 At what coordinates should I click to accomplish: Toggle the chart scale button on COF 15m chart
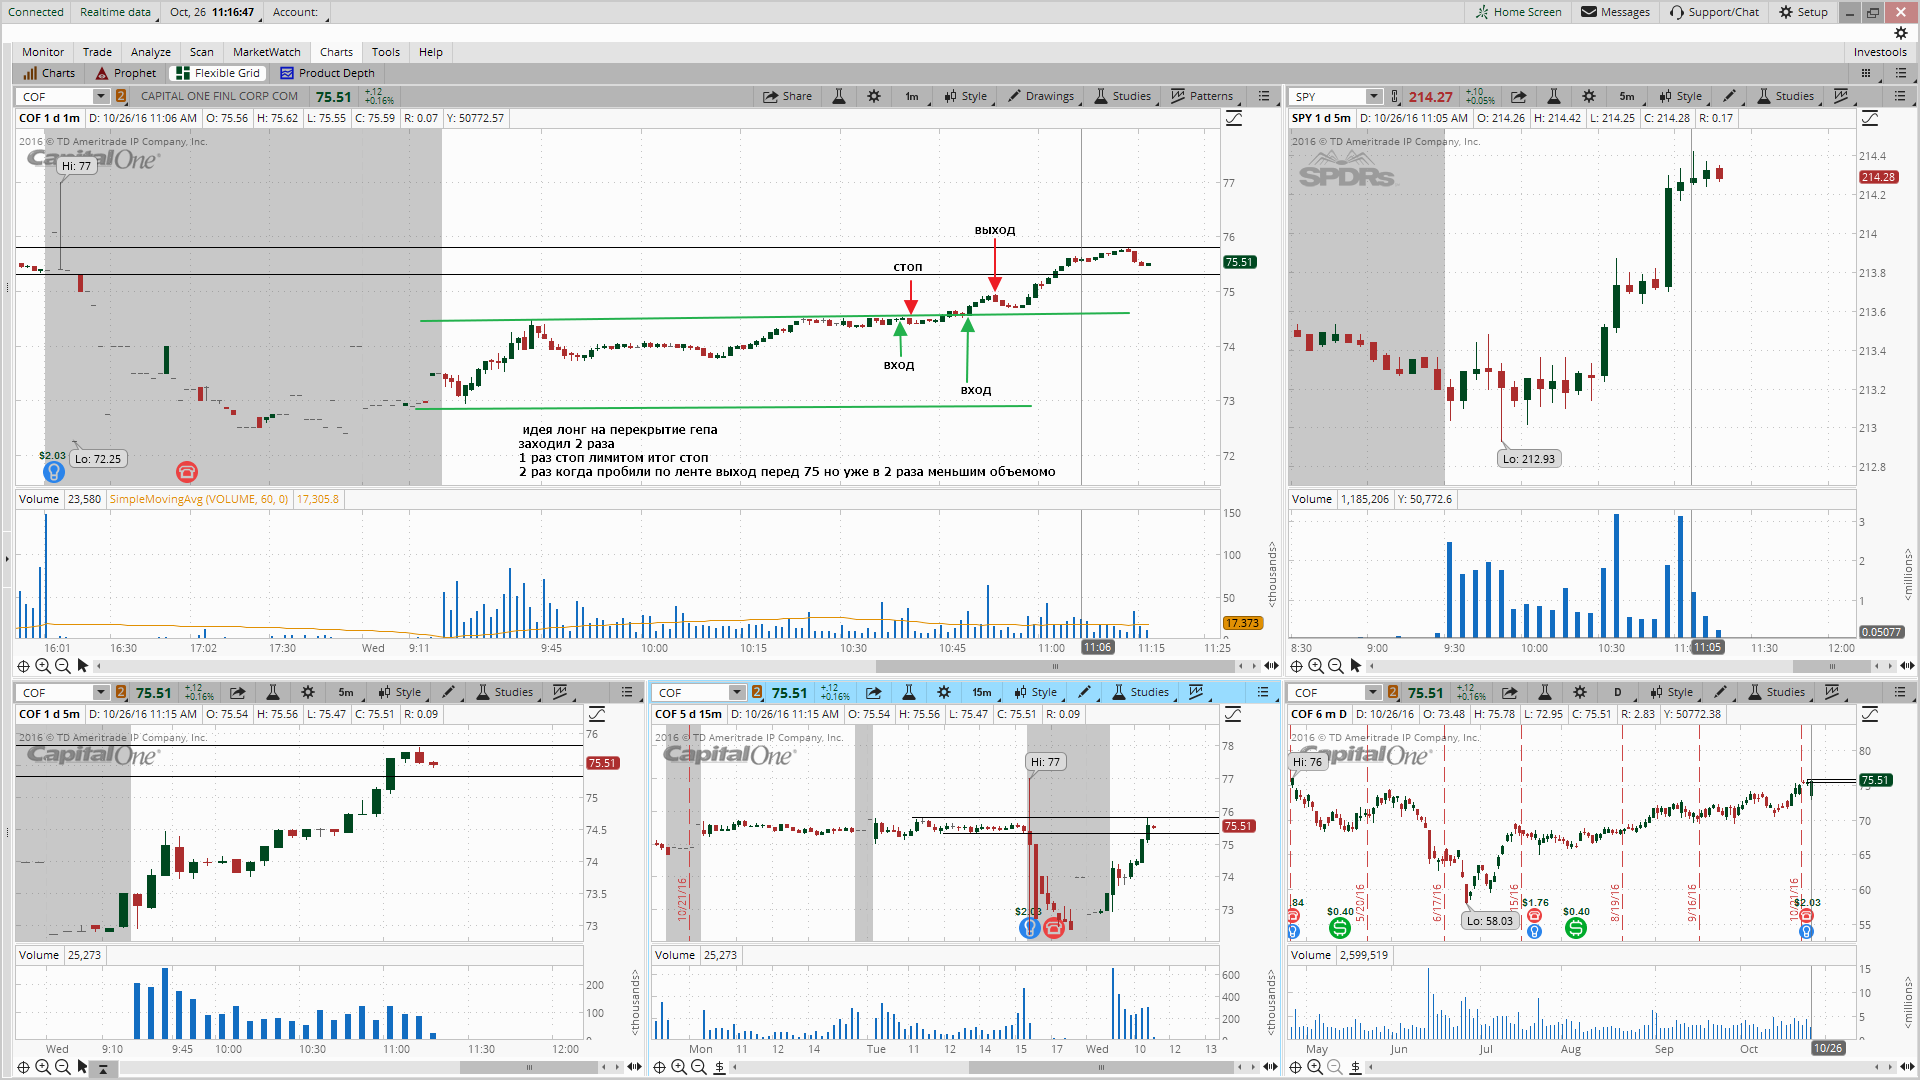(1233, 714)
